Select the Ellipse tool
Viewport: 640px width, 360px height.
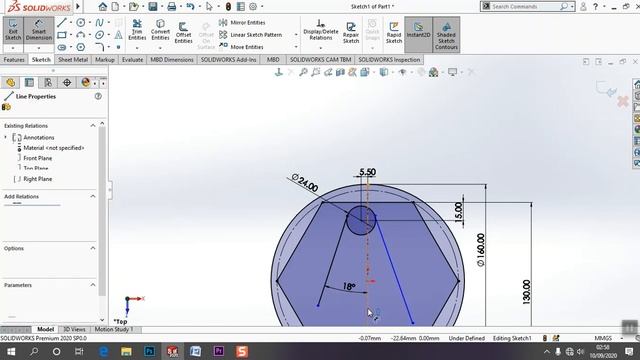[x=100, y=35]
